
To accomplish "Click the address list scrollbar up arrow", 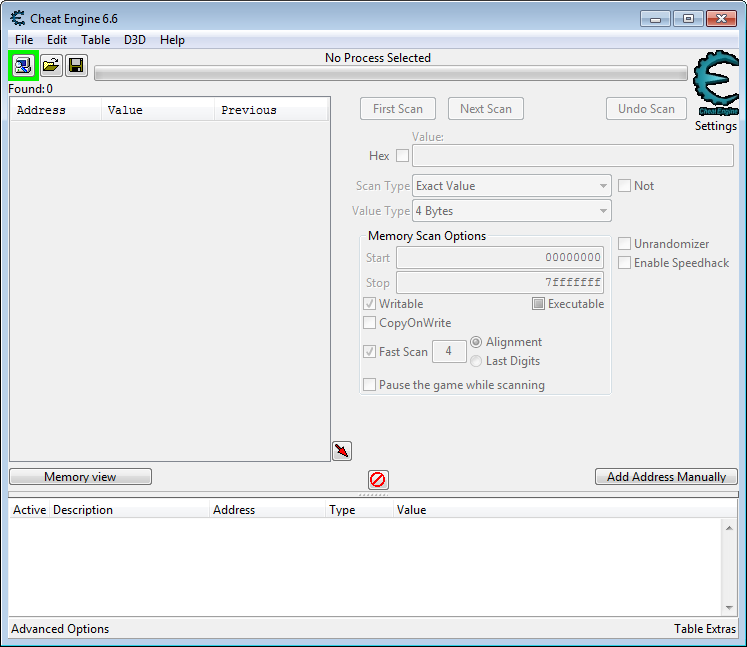I will click(x=729, y=527).
